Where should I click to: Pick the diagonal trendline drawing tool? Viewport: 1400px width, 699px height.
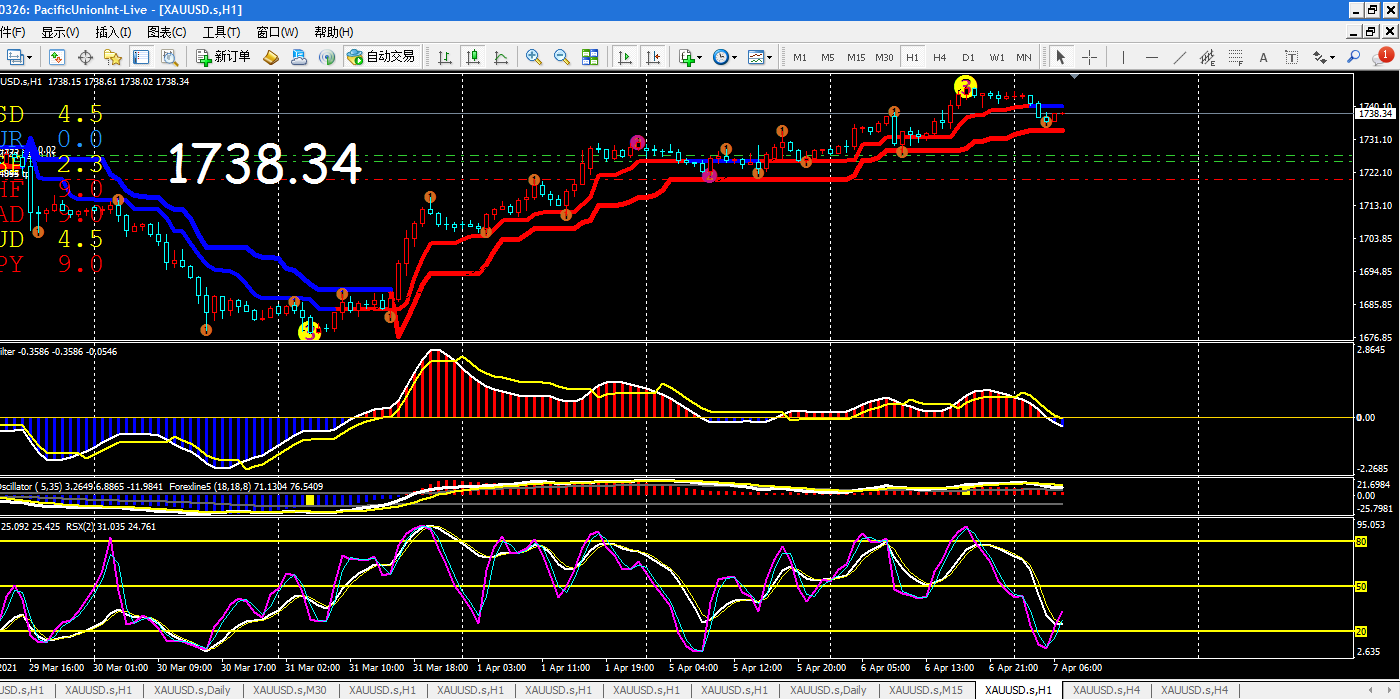click(1179, 57)
